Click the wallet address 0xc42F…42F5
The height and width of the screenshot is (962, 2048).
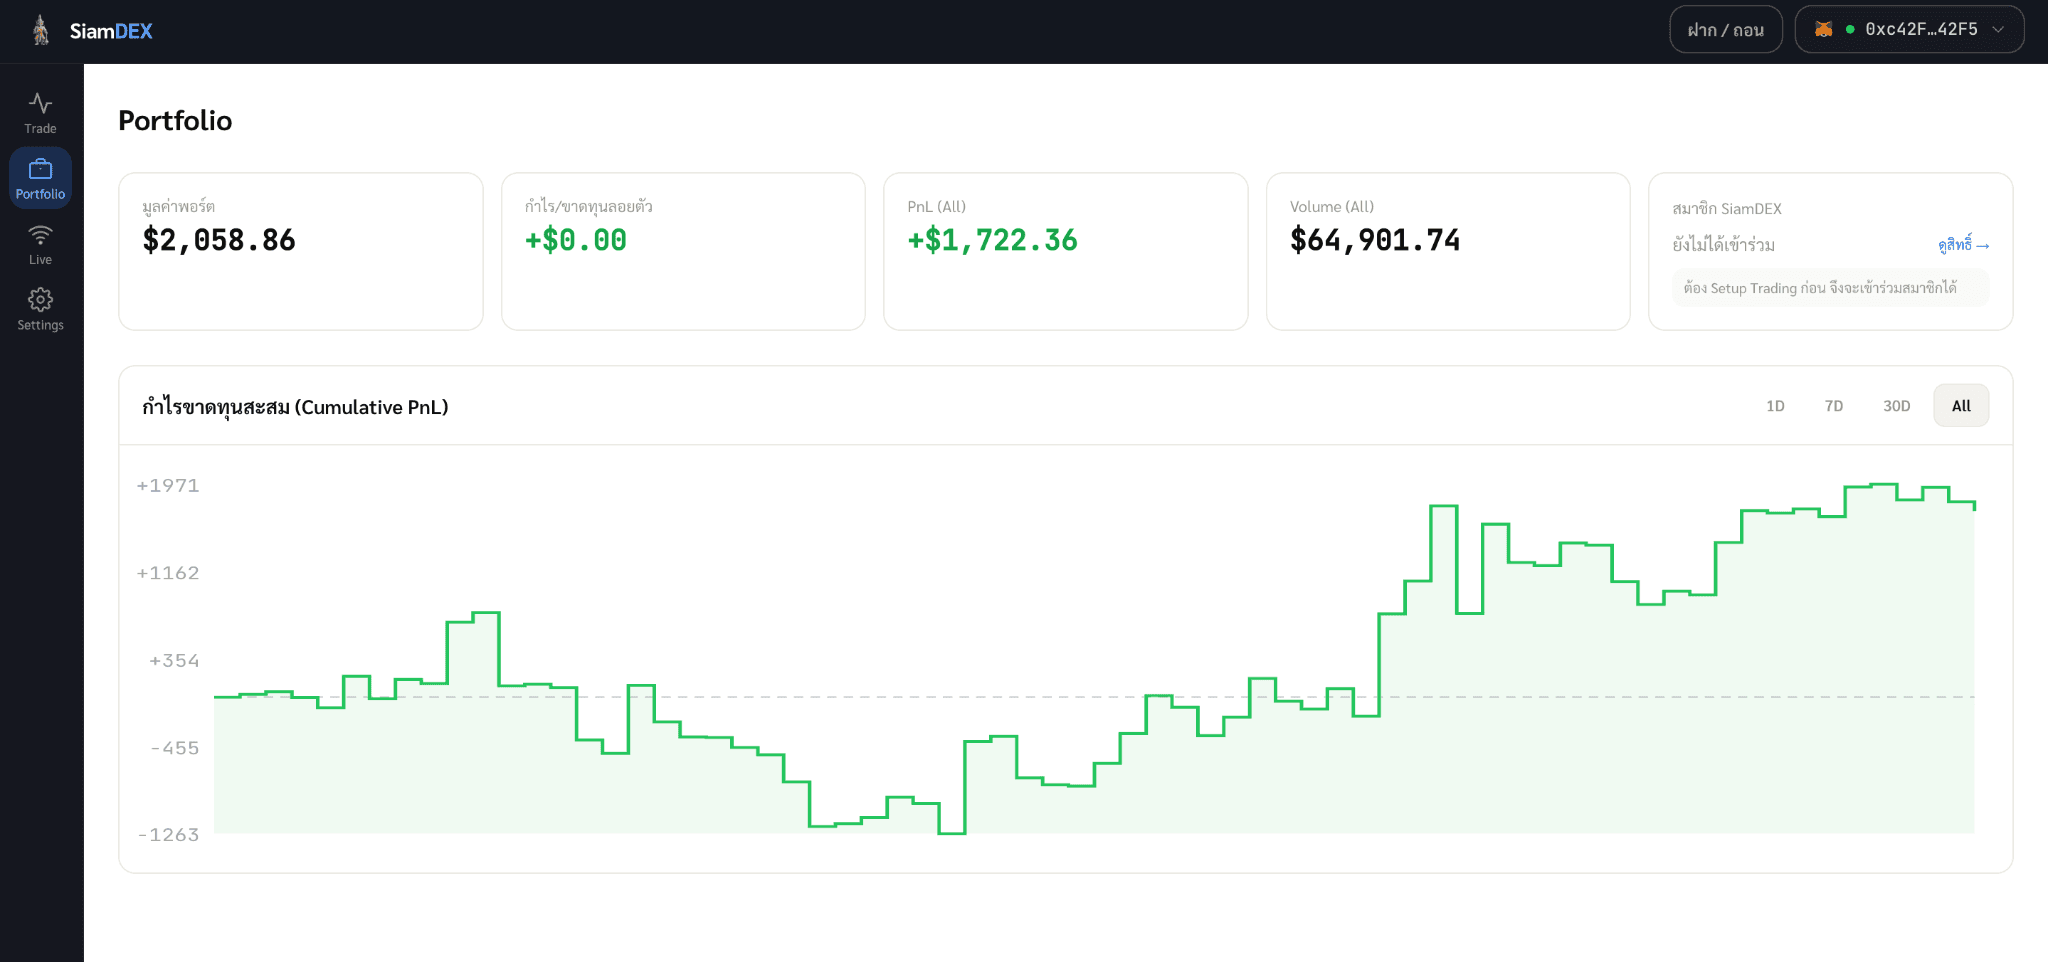(1921, 29)
